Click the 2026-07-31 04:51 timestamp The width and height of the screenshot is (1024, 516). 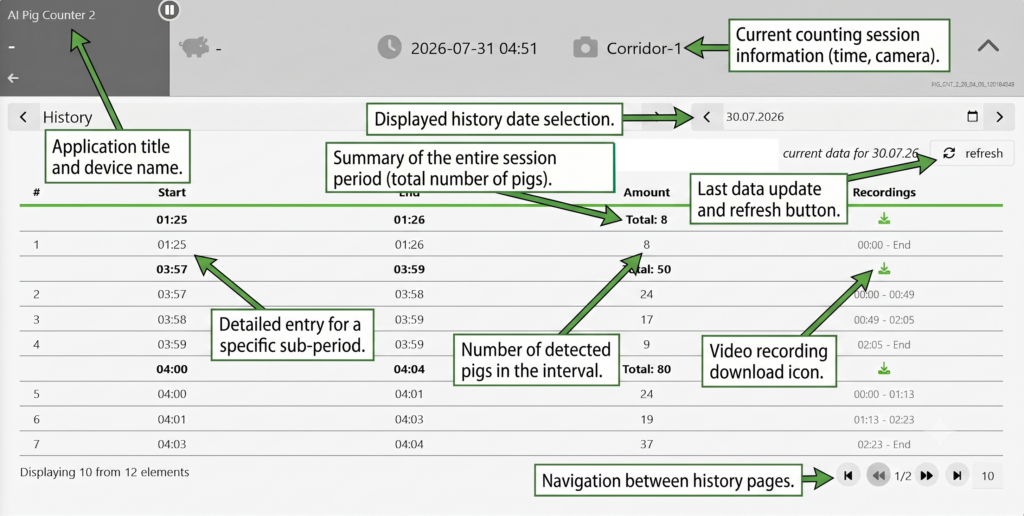pyautogui.click(x=474, y=48)
